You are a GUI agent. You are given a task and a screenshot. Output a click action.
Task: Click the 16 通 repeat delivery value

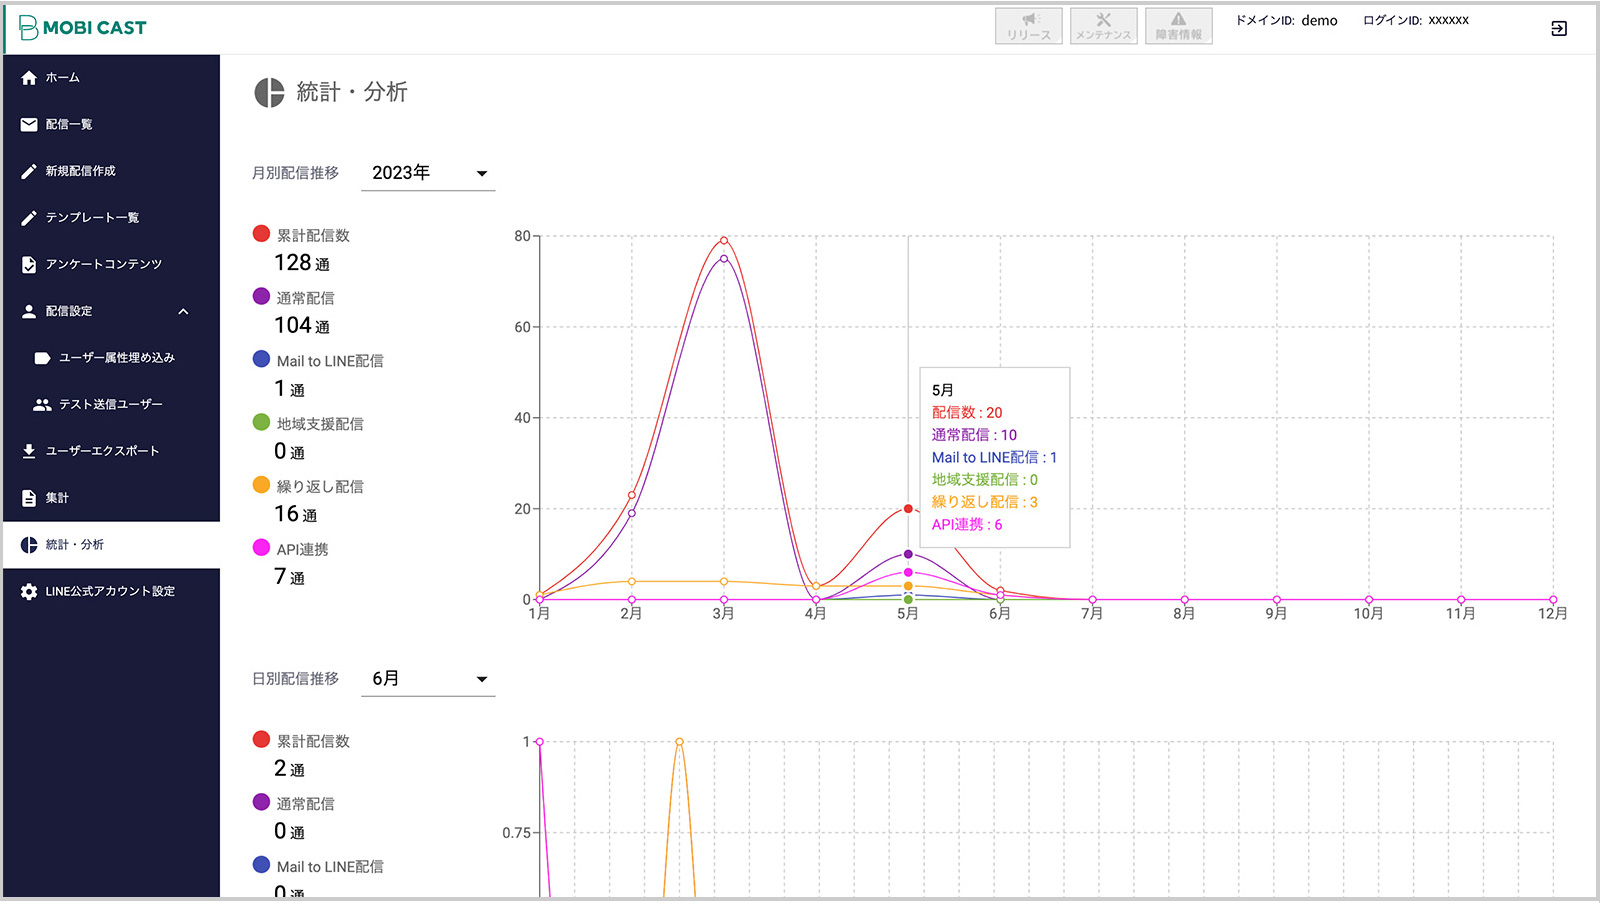tap(296, 514)
